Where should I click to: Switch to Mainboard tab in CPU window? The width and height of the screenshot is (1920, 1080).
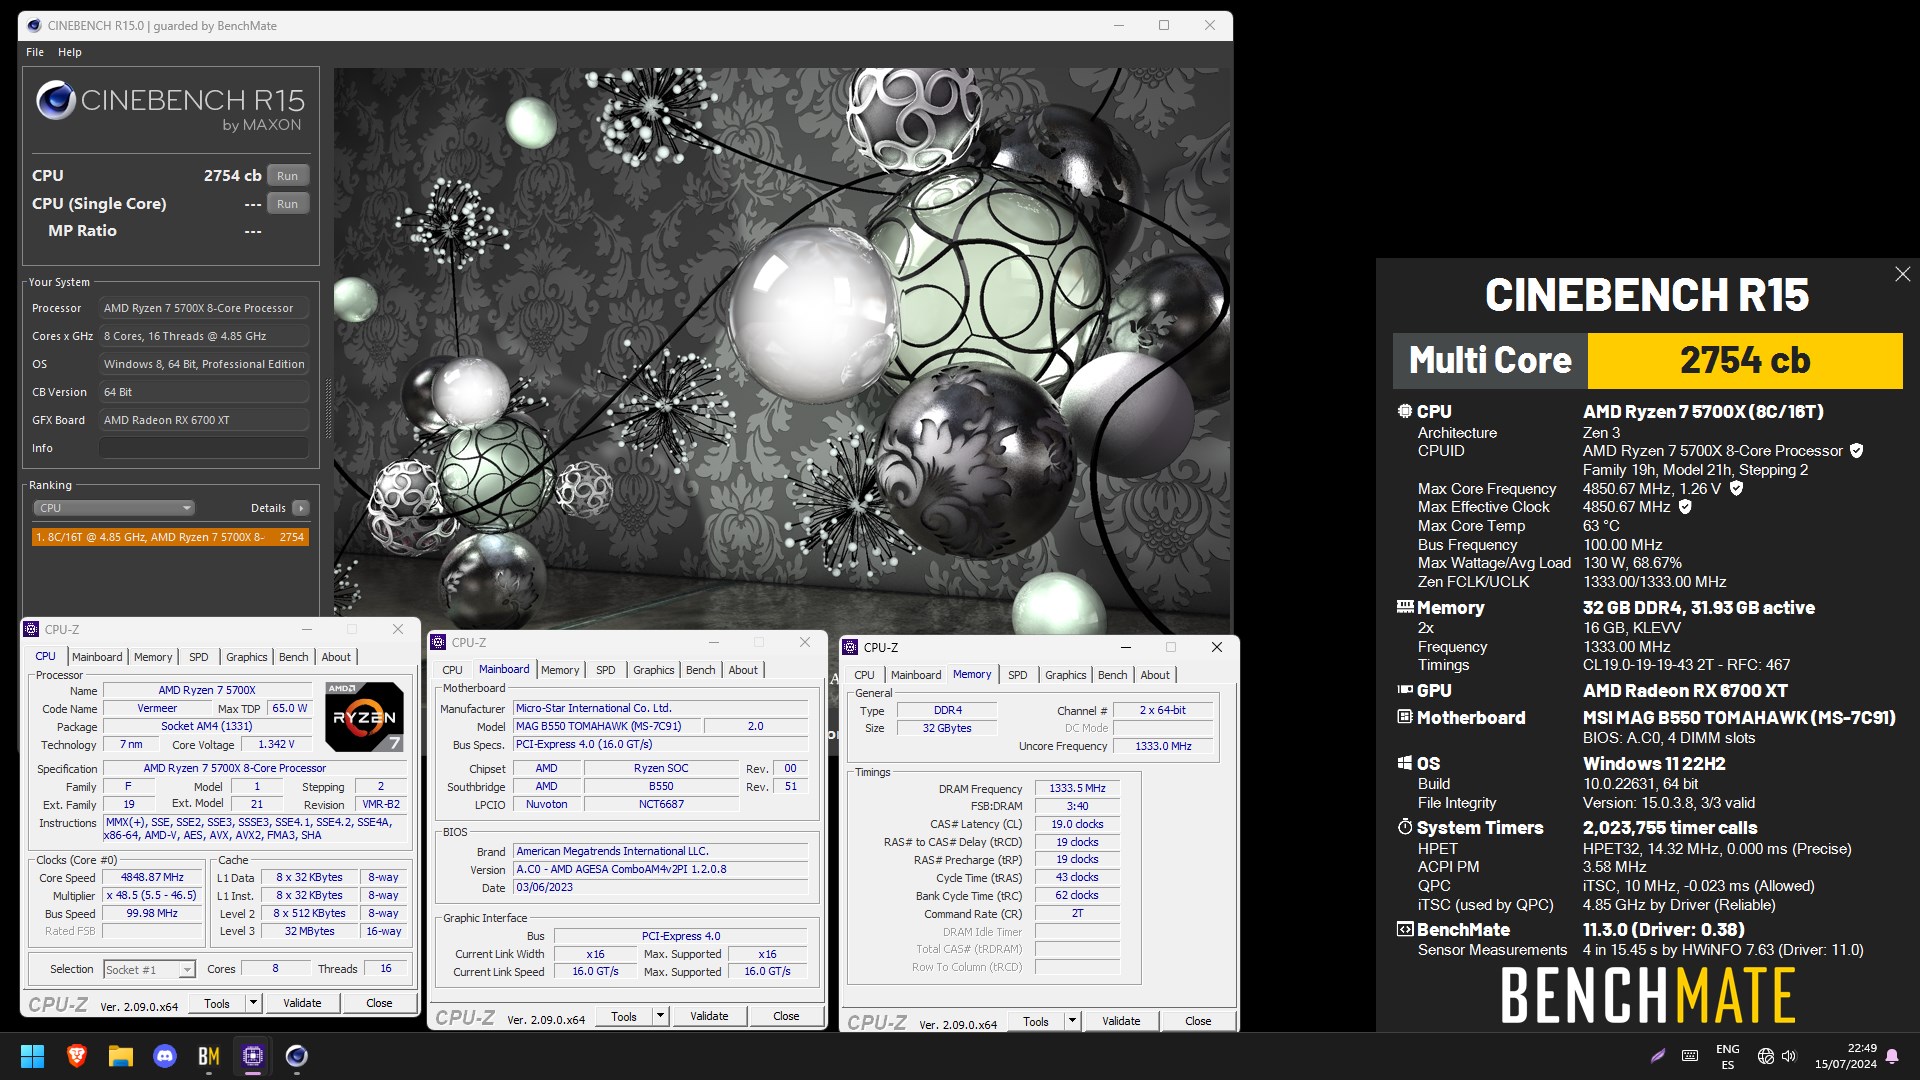click(x=97, y=657)
